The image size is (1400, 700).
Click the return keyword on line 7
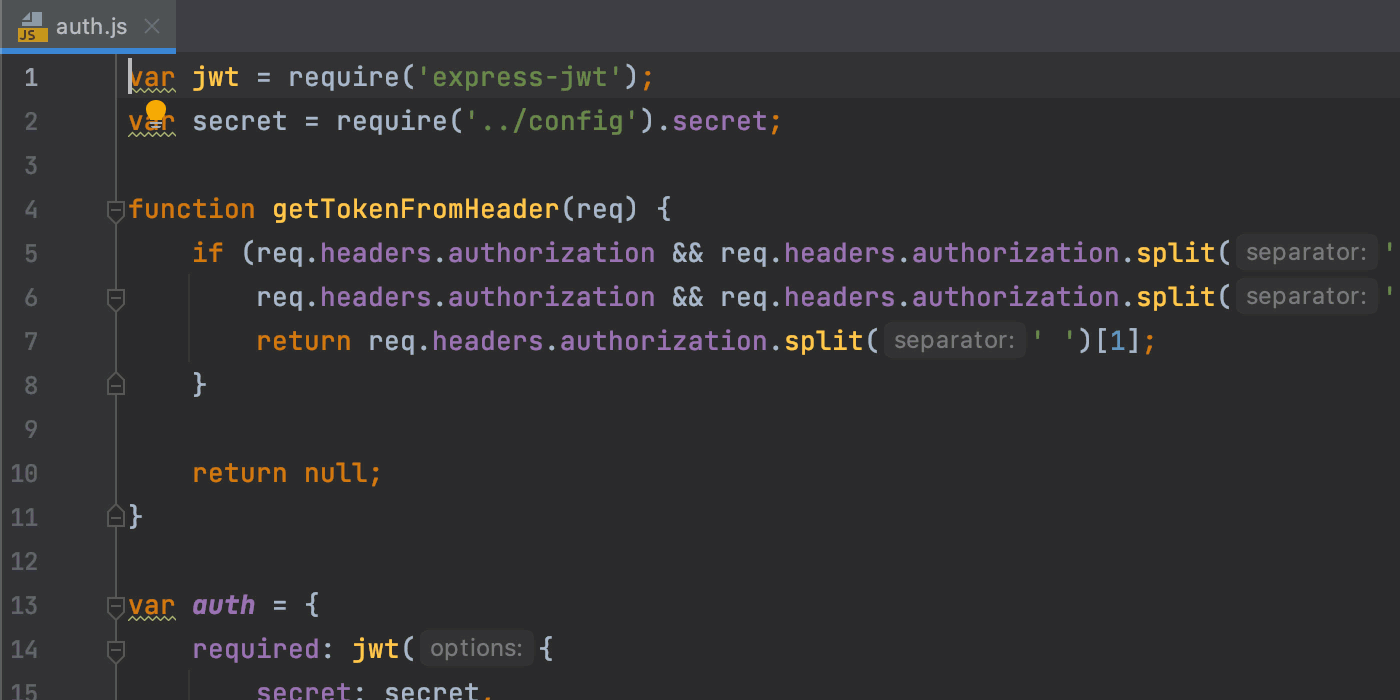(304, 341)
